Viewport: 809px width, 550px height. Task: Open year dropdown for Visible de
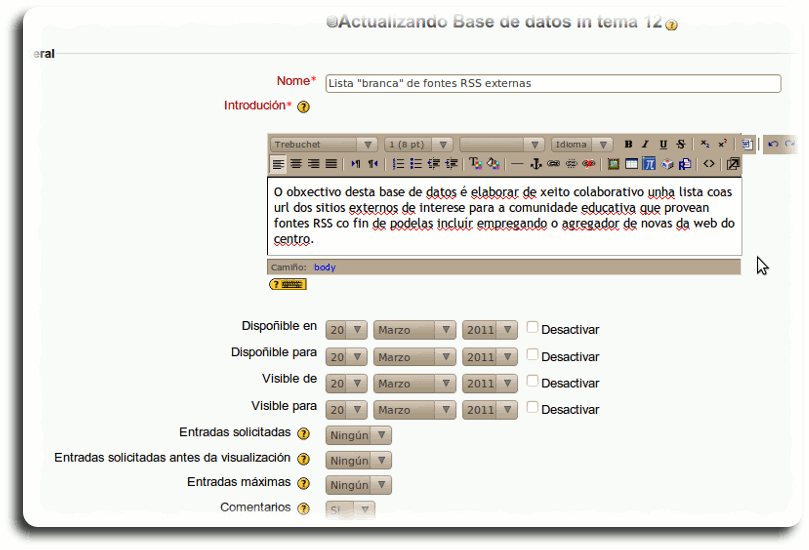tap(490, 383)
